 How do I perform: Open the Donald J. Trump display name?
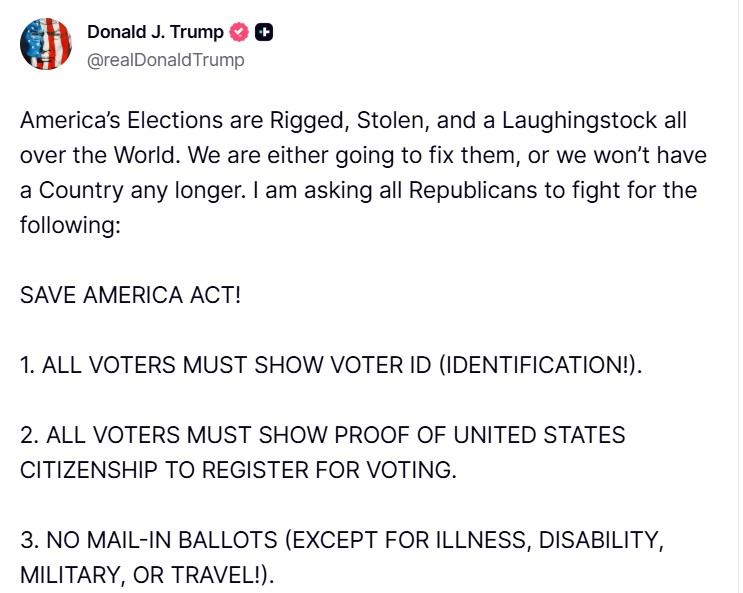tap(155, 32)
